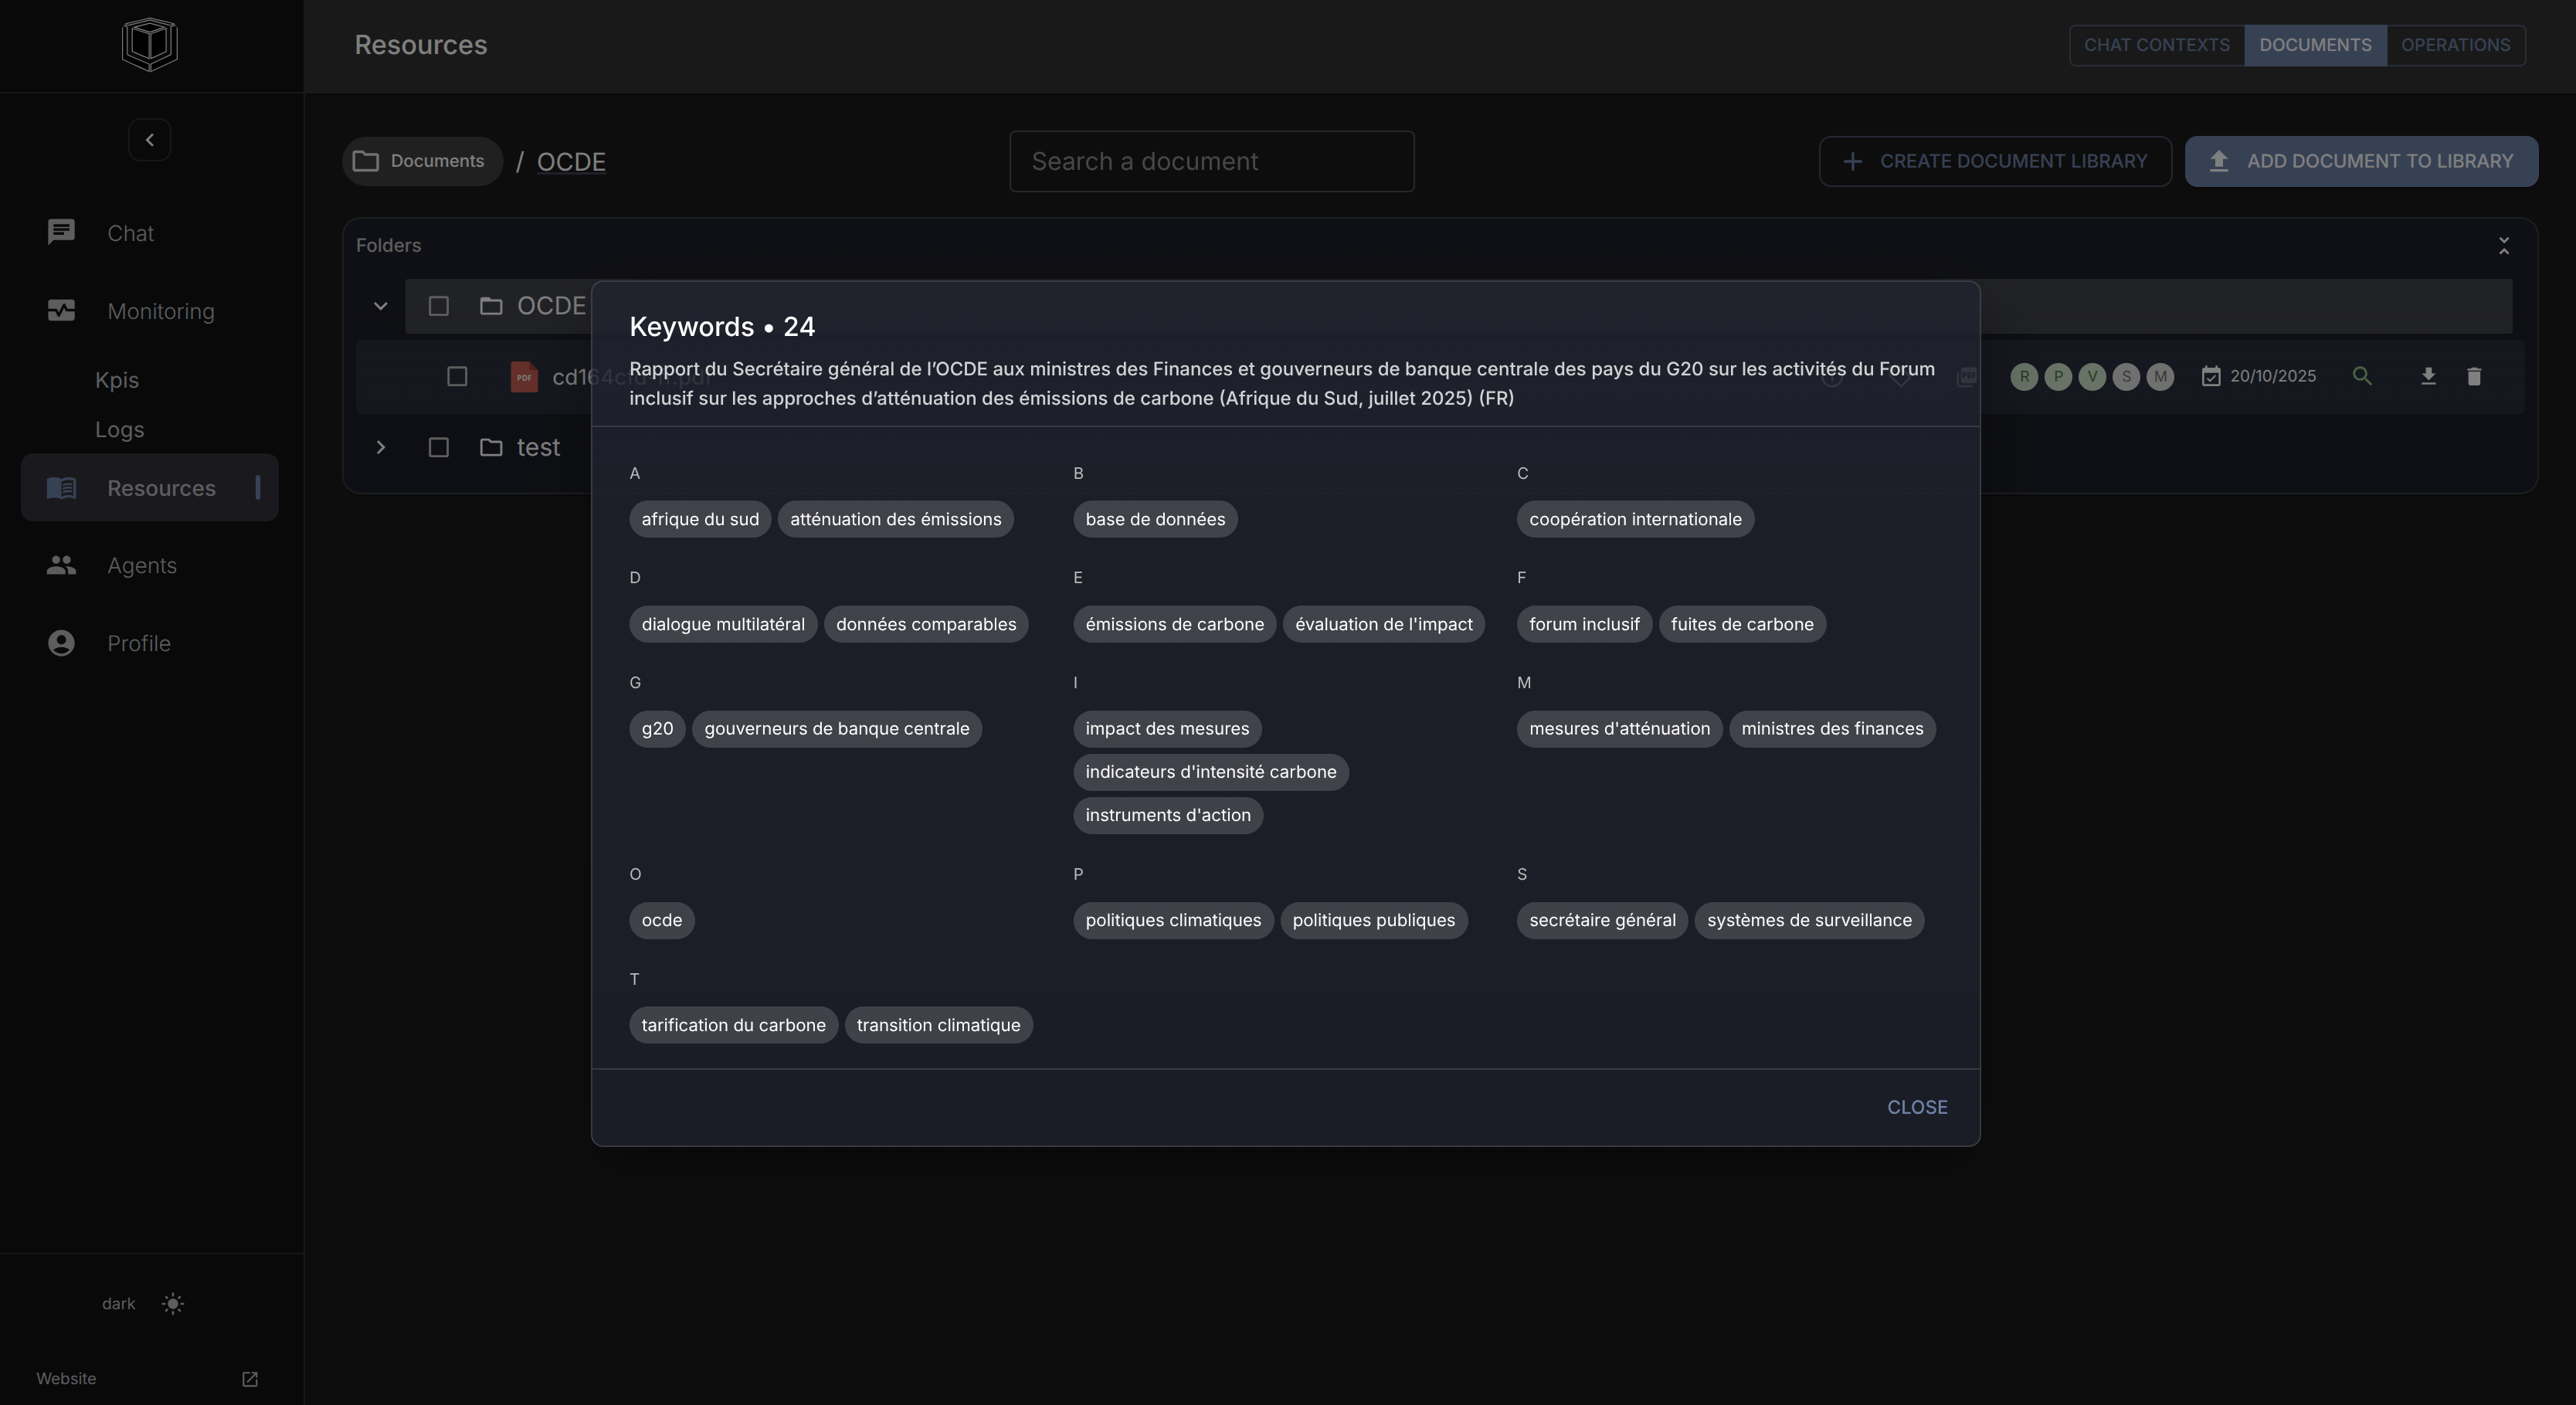
Task: Close the Keywords dialog
Action: click(x=1916, y=1107)
